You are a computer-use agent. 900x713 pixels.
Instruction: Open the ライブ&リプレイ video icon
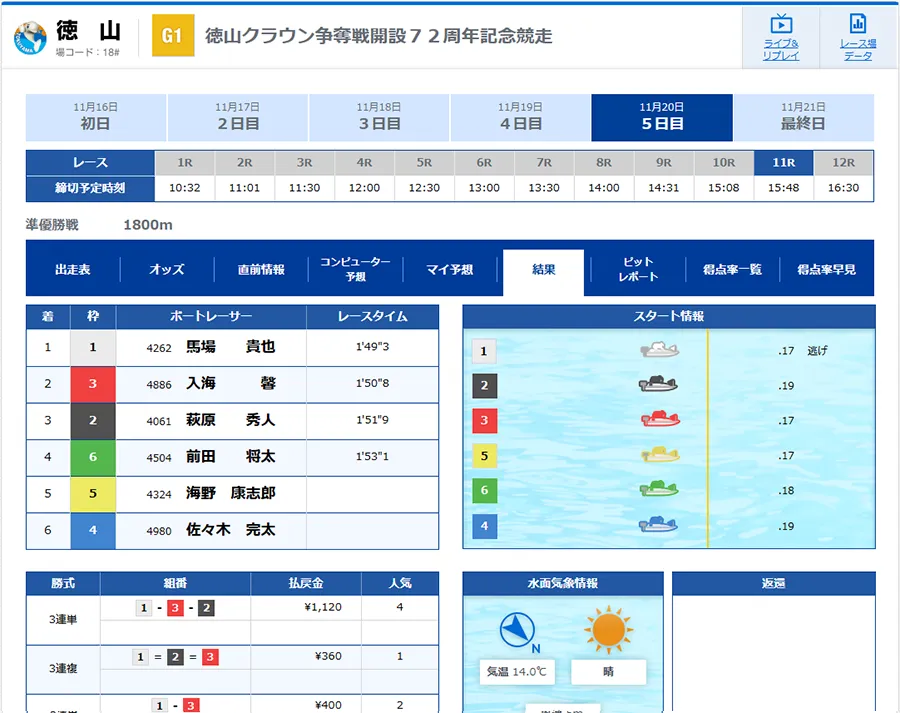click(x=781, y=25)
